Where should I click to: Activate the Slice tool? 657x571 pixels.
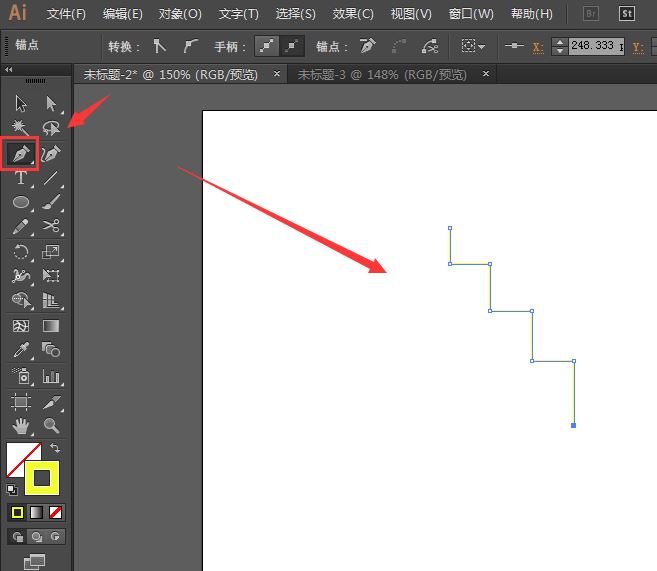[51, 402]
